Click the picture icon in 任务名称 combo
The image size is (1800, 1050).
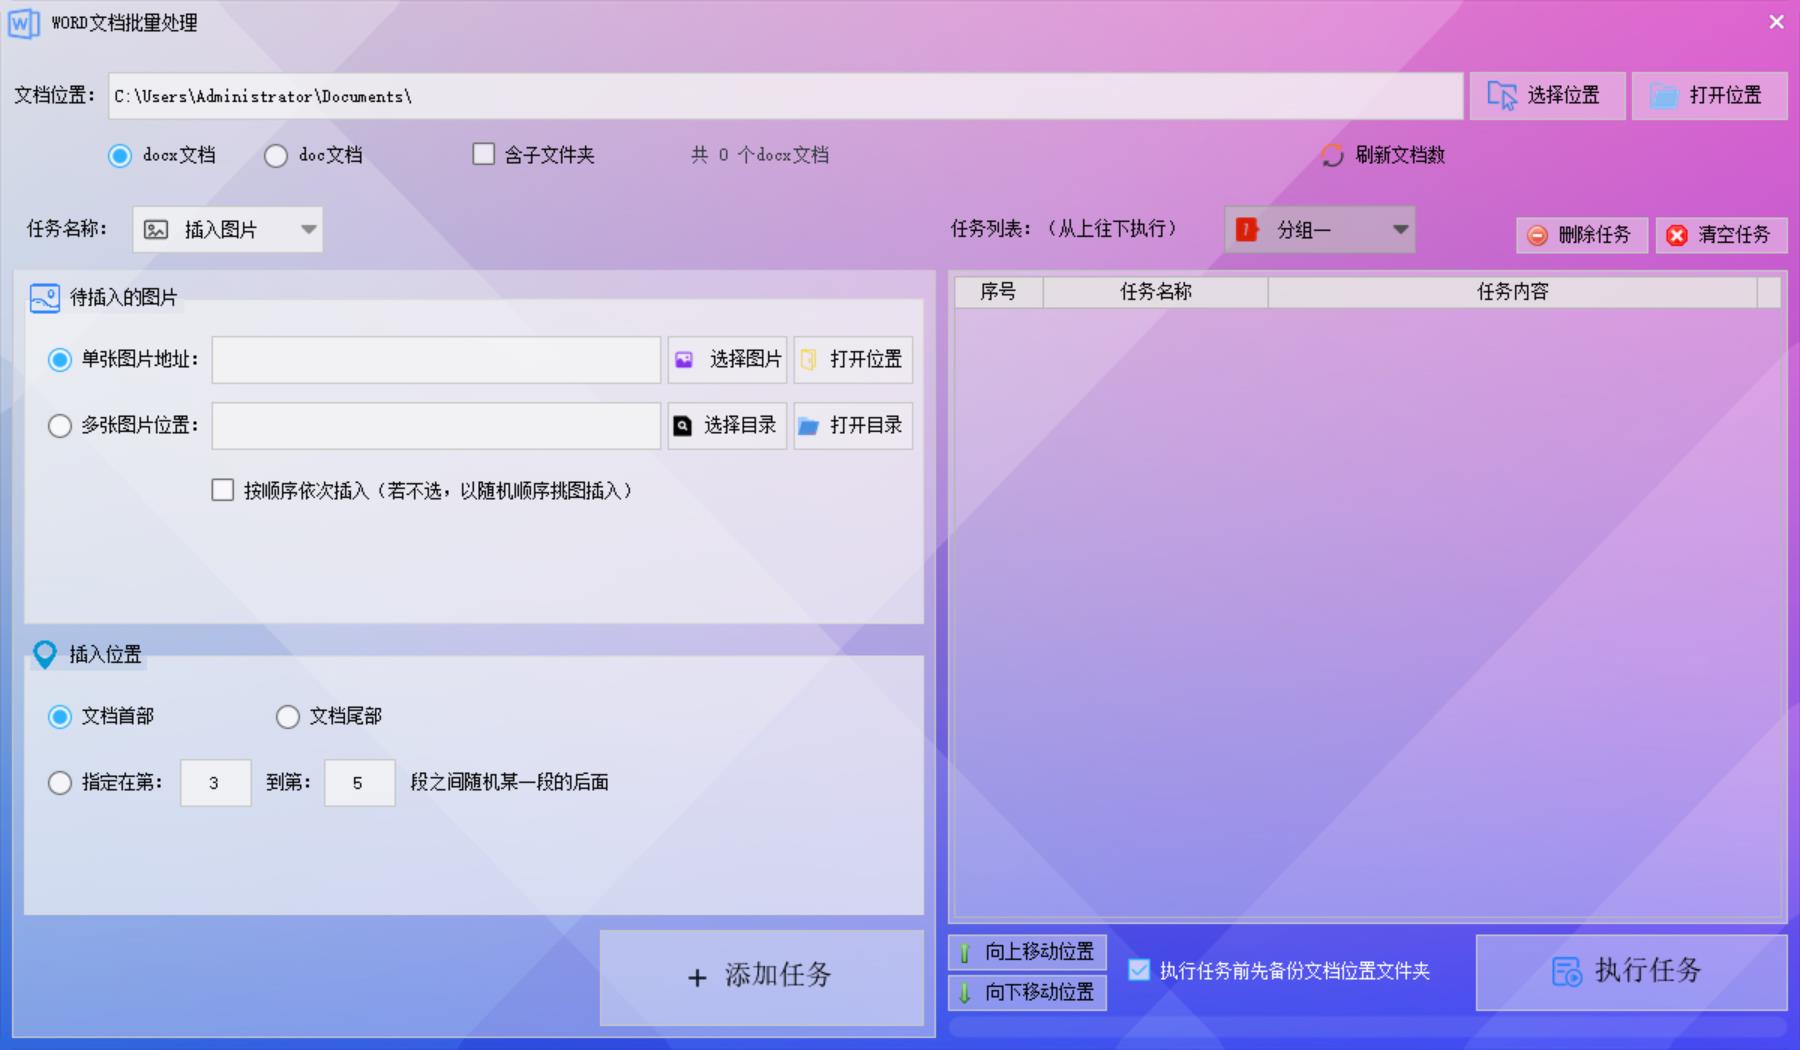point(156,230)
